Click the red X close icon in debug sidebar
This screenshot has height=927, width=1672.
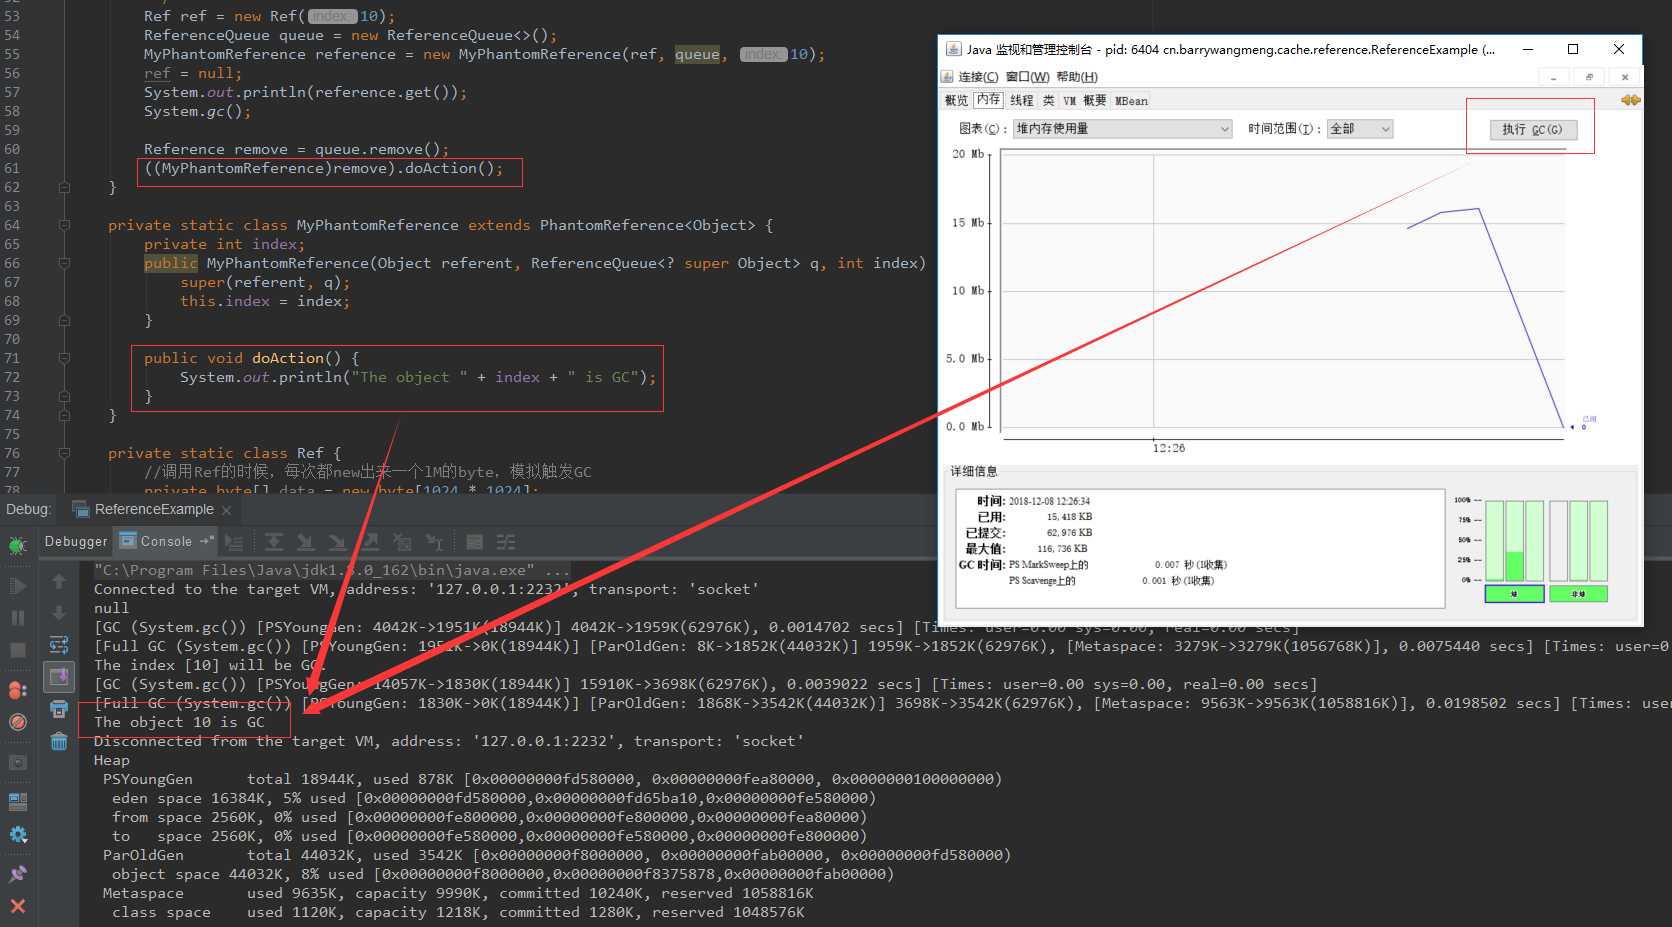coord(17,906)
